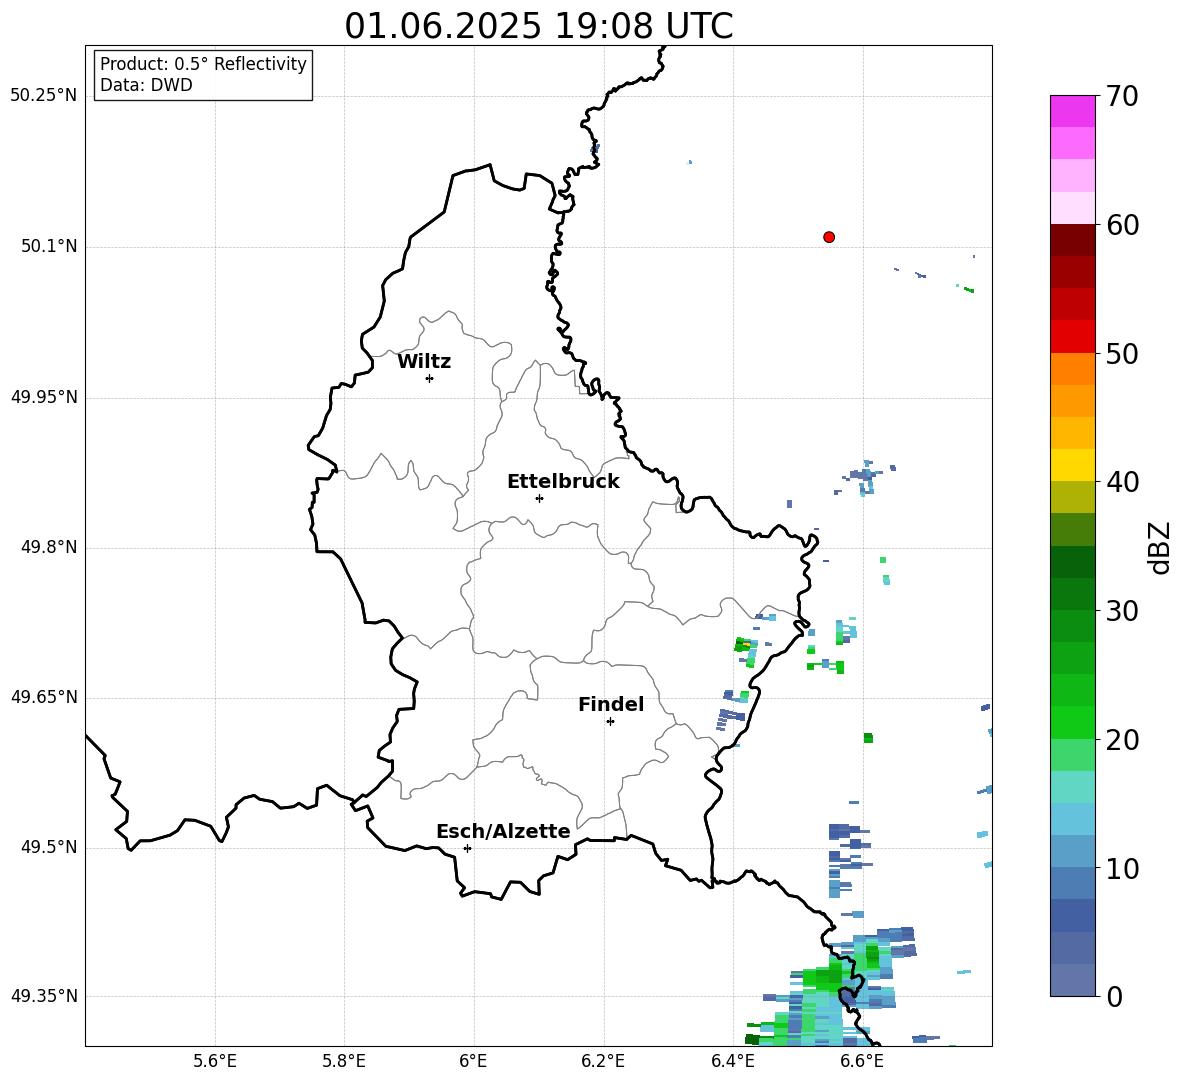
Task: Click the 6.2°E longitude label
Action: click(x=603, y=1061)
